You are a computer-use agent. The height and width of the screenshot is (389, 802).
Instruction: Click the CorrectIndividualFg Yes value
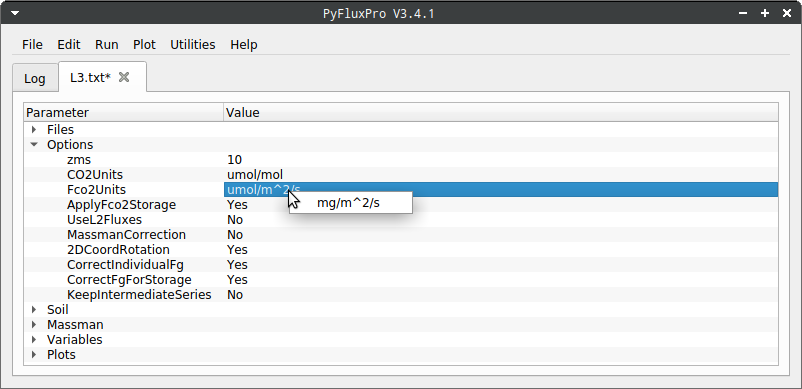tap(237, 265)
